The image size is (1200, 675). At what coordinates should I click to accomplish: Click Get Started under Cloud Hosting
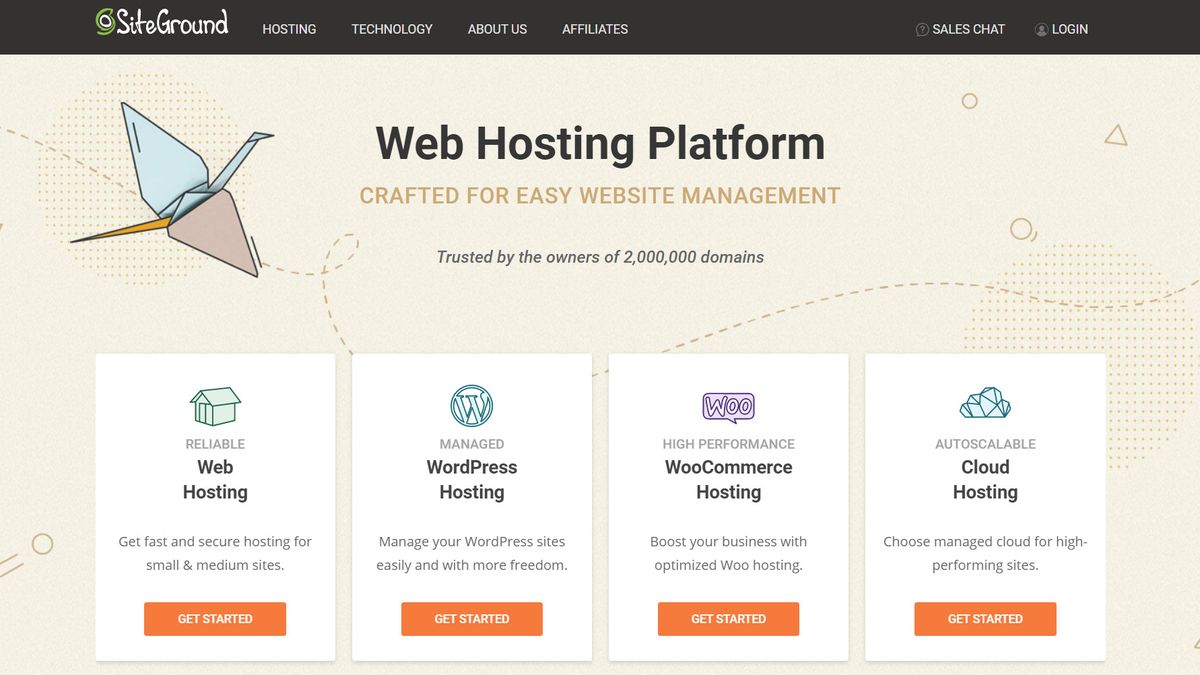point(985,619)
